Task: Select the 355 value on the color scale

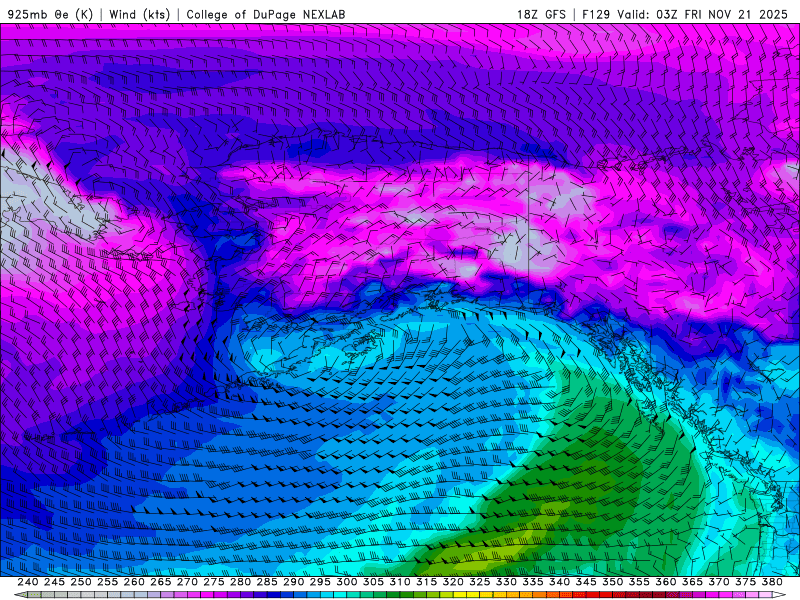Action: 639,582
